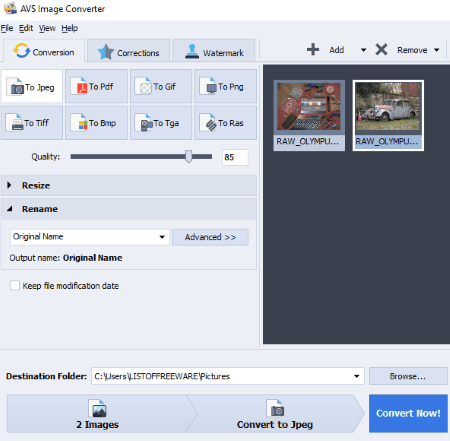Open the Add button dropdown arrow

(x=363, y=50)
